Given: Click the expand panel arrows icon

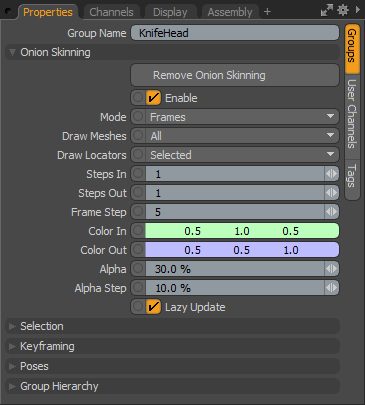Looking at the screenshot, I should point(327,10).
